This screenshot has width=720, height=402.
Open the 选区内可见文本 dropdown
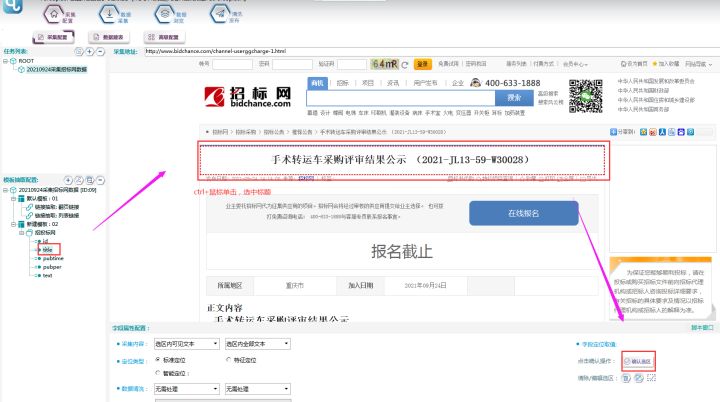186,344
